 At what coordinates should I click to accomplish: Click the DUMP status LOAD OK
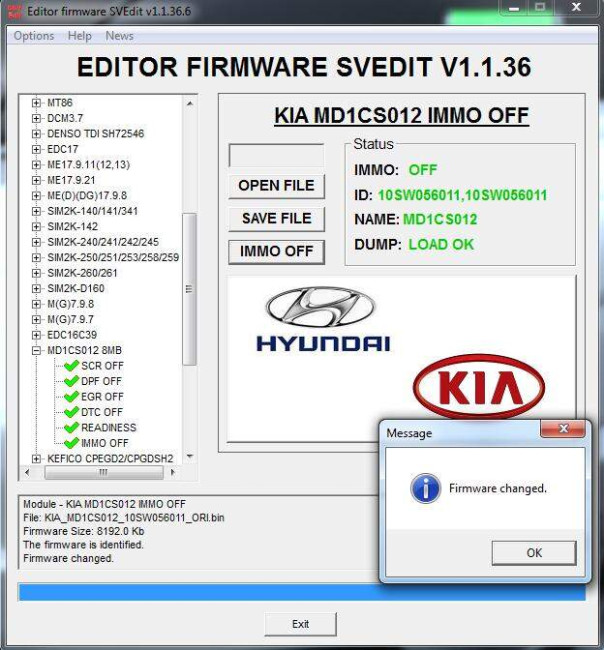coord(441,245)
